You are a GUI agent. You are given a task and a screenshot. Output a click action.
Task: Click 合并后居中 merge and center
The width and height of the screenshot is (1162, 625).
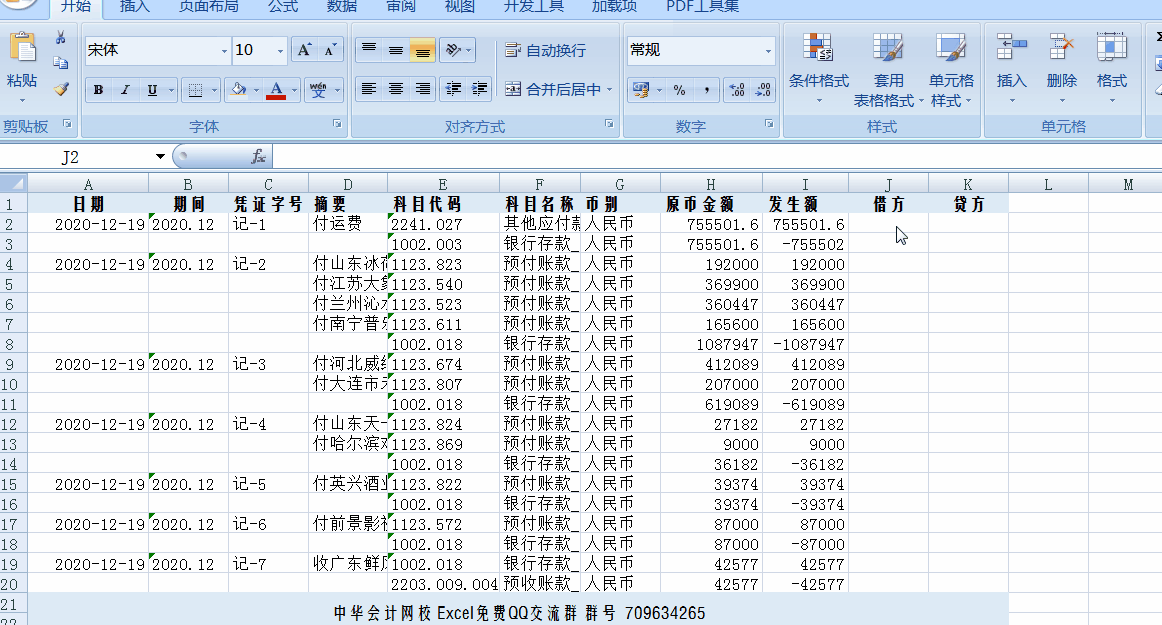tap(553, 90)
